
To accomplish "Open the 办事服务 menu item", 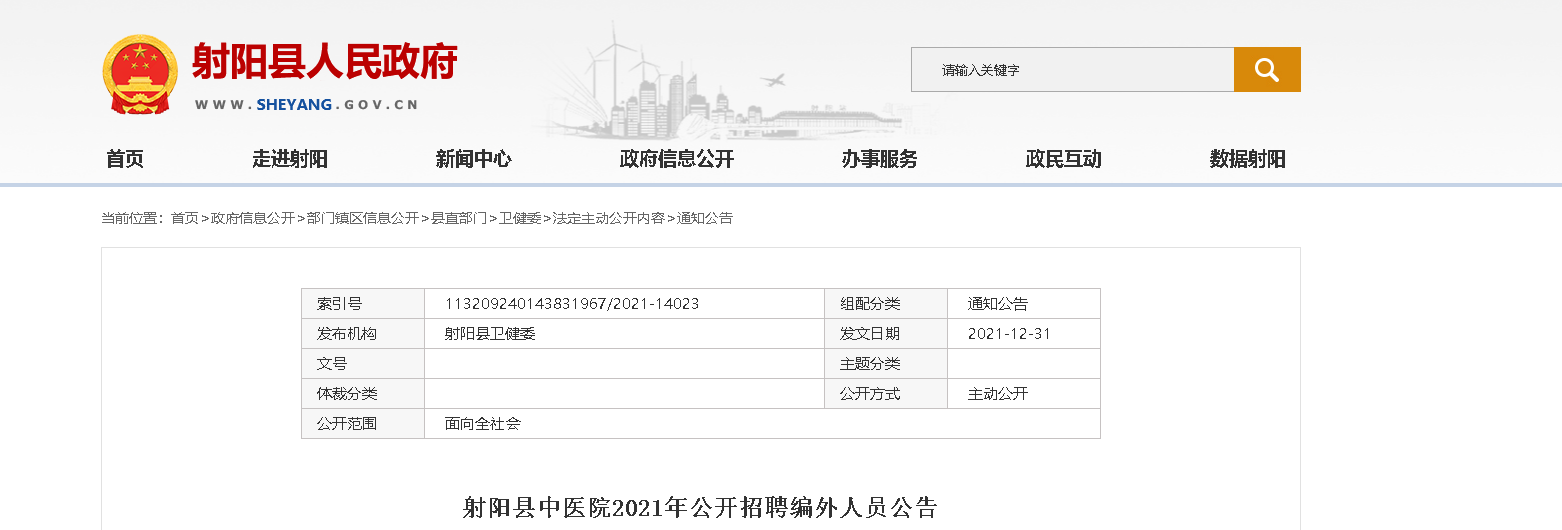I will click(880, 159).
